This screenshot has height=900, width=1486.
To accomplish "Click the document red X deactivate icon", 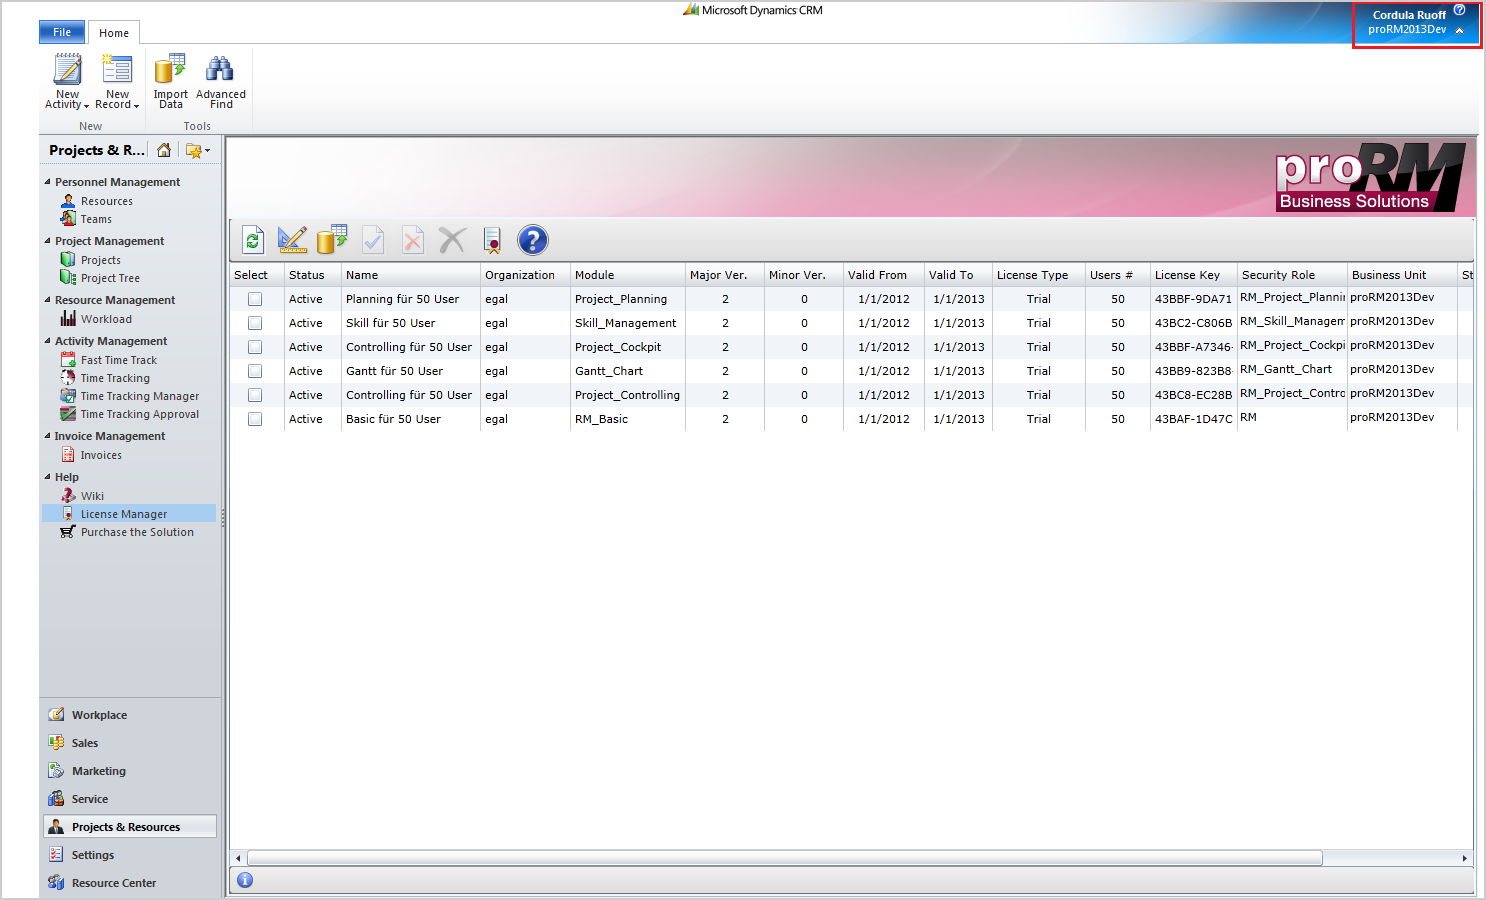I will [x=413, y=240].
